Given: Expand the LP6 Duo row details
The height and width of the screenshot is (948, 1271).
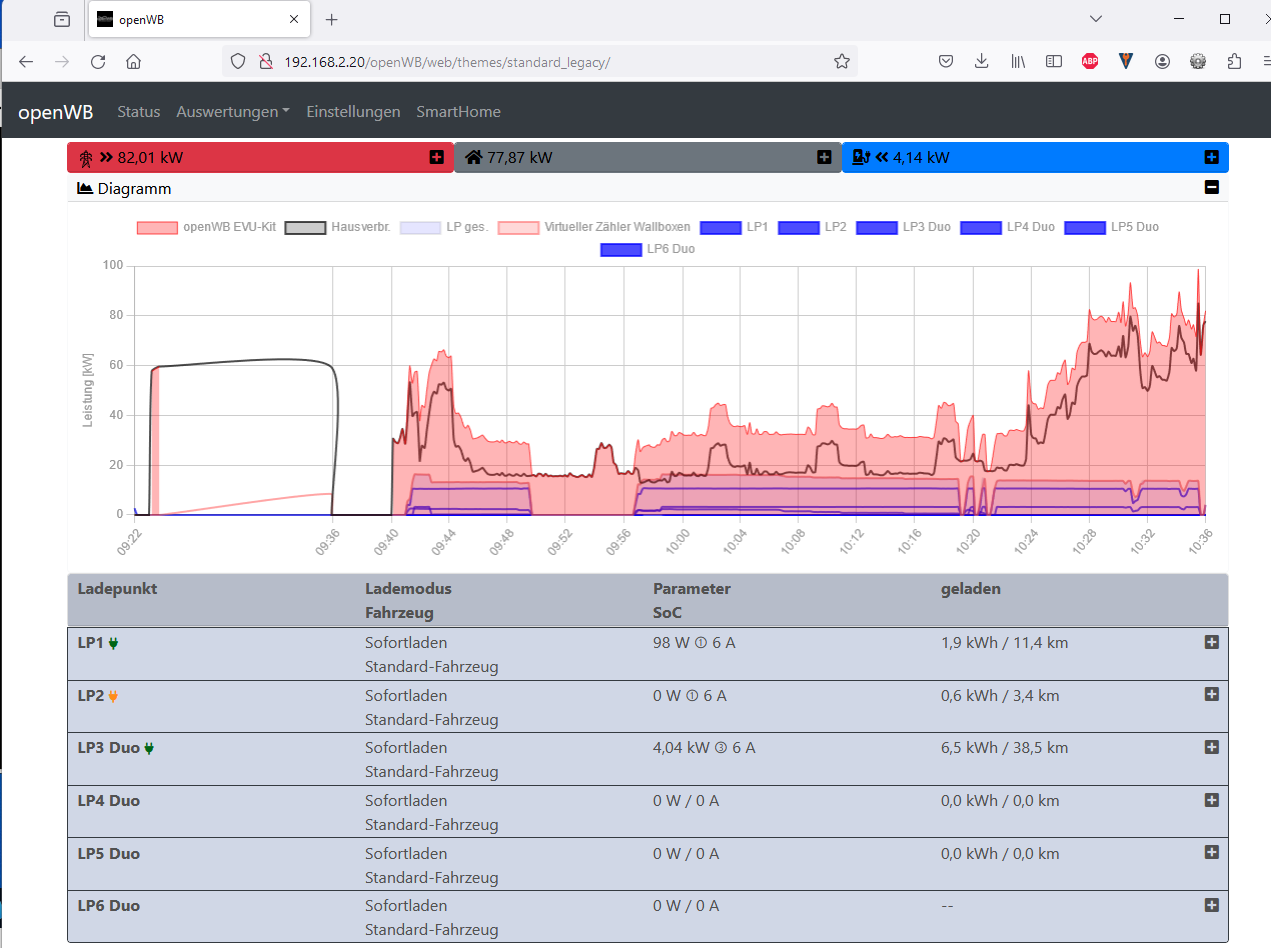Looking at the screenshot, I should pyautogui.click(x=1211, y=905).
